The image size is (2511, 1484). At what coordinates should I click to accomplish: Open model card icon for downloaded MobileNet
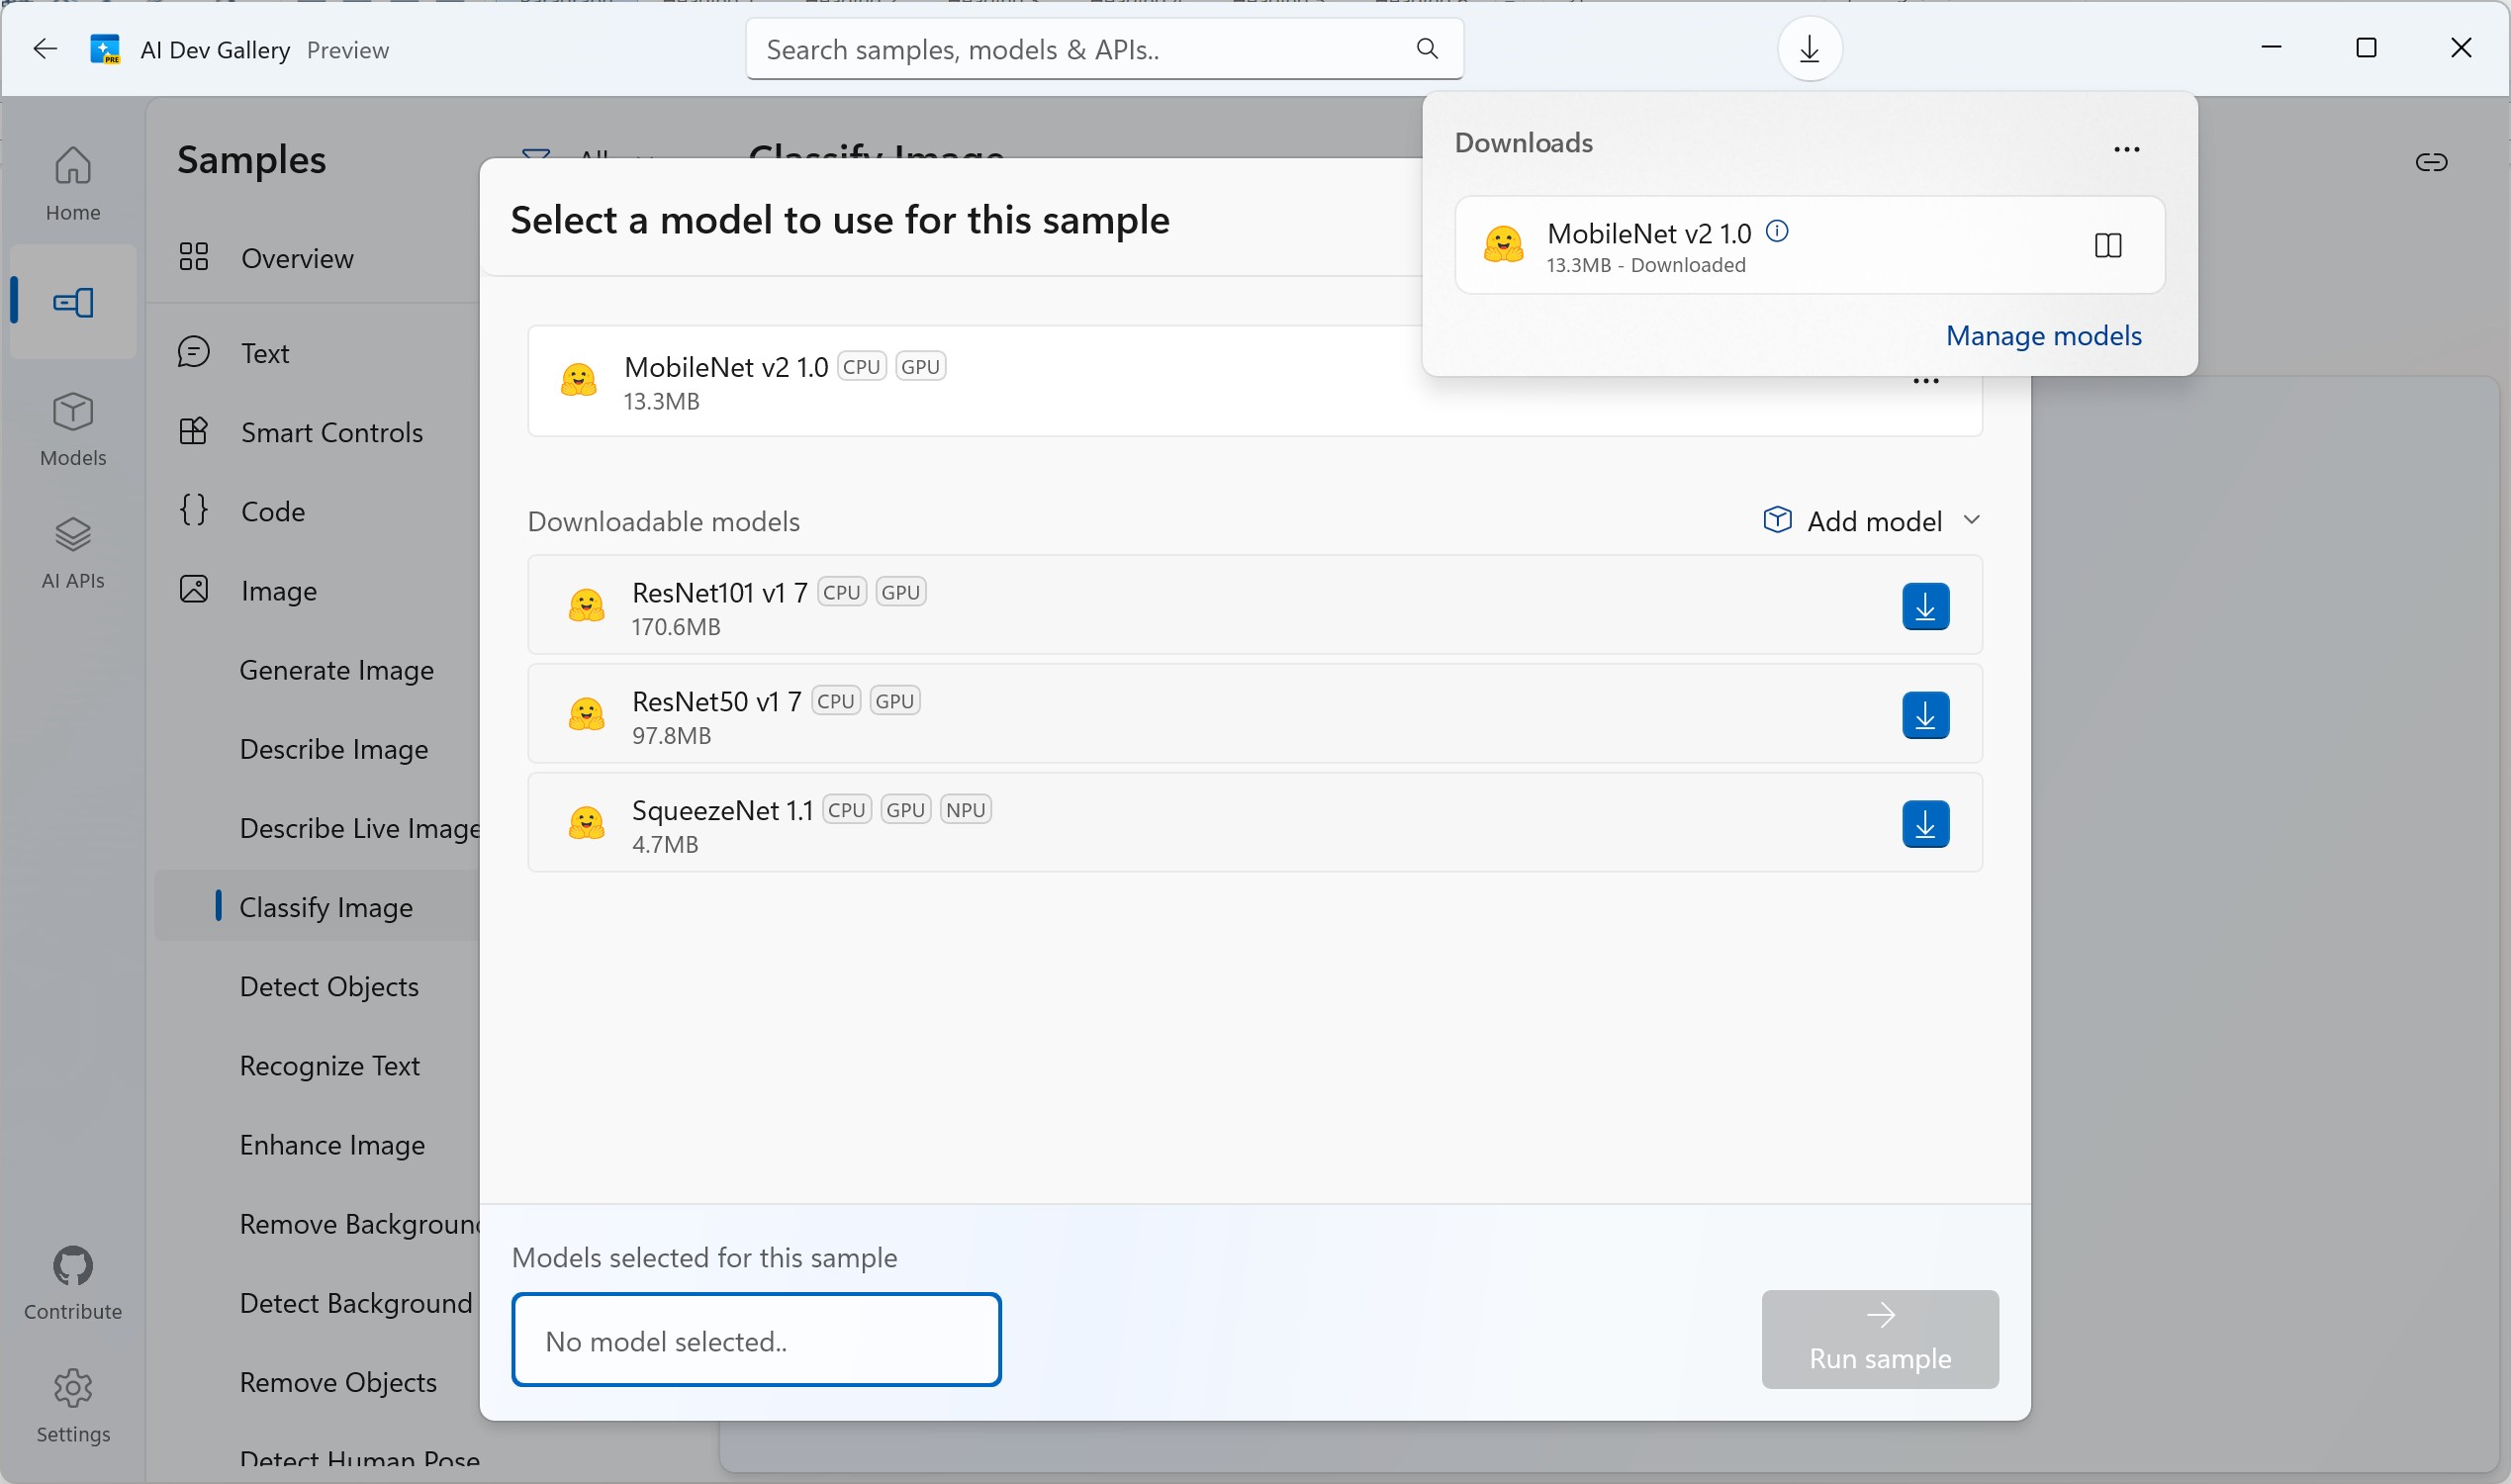[2107, 245]
